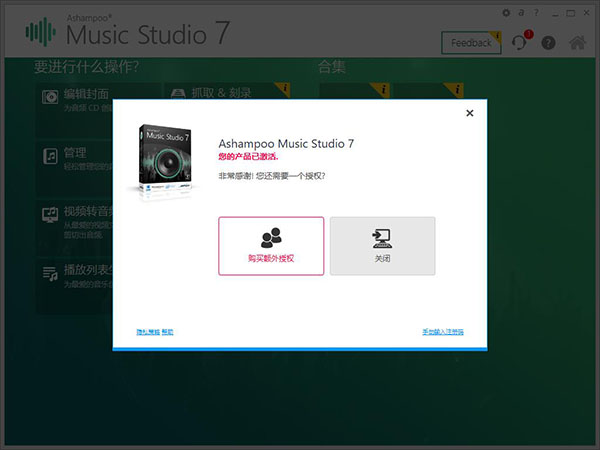Open the 管理 music note icon
The height and width of the screenshot is (450, 600).
point(51,155)
